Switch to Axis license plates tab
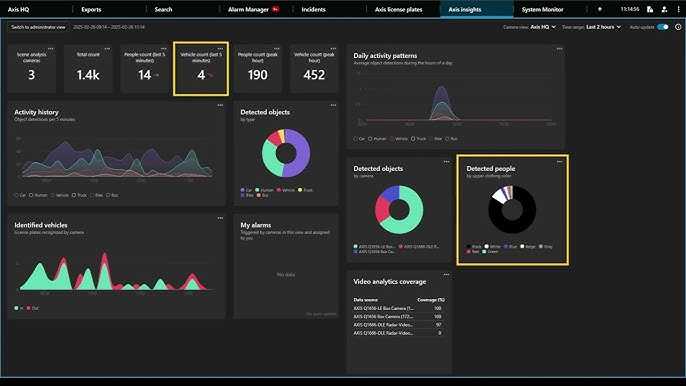This screenshot has height=386, width=686. point(399,9)
